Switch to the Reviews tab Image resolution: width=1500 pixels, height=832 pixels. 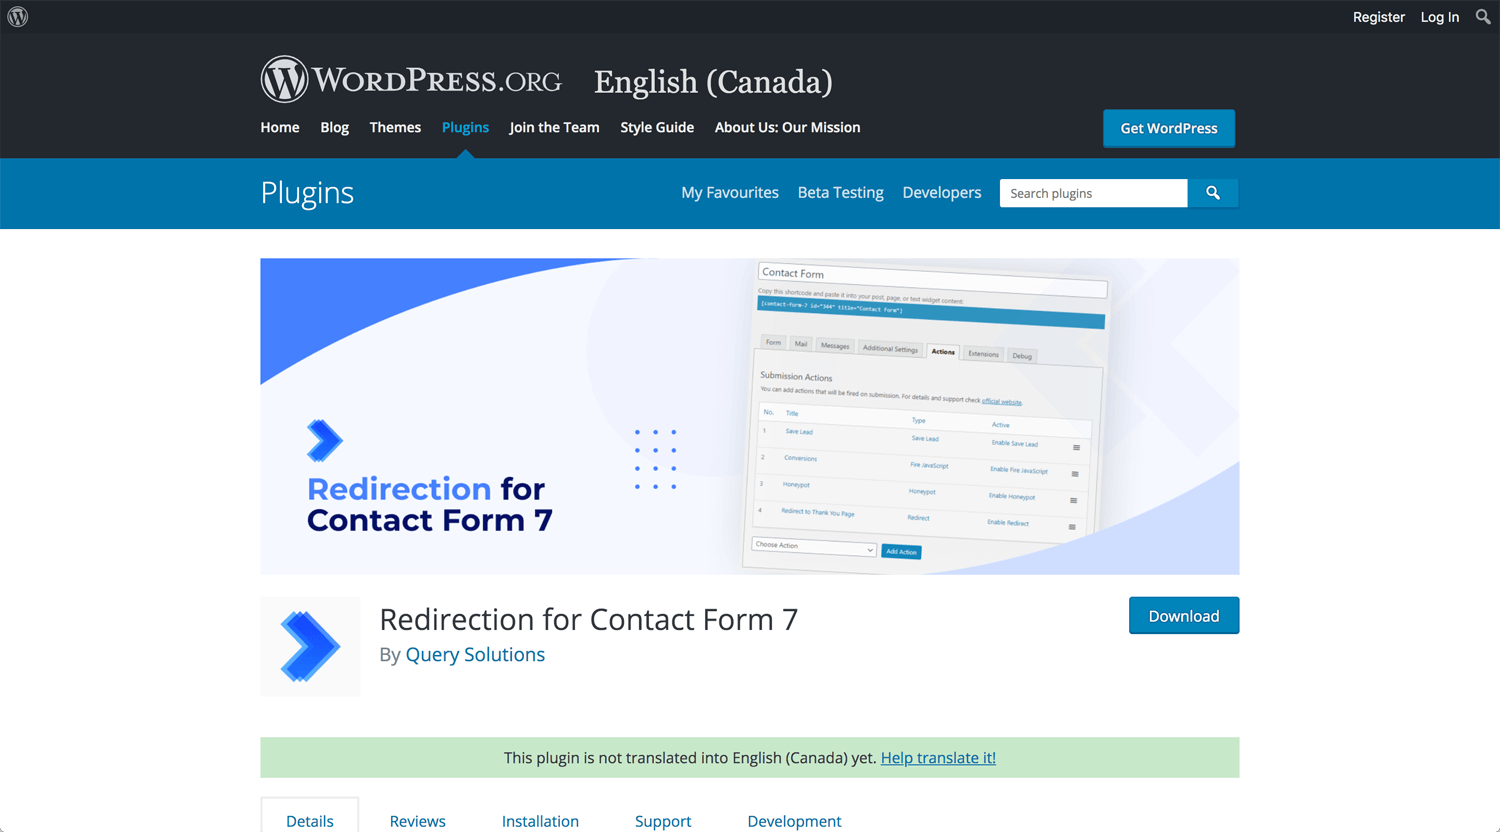click(418, 821)
